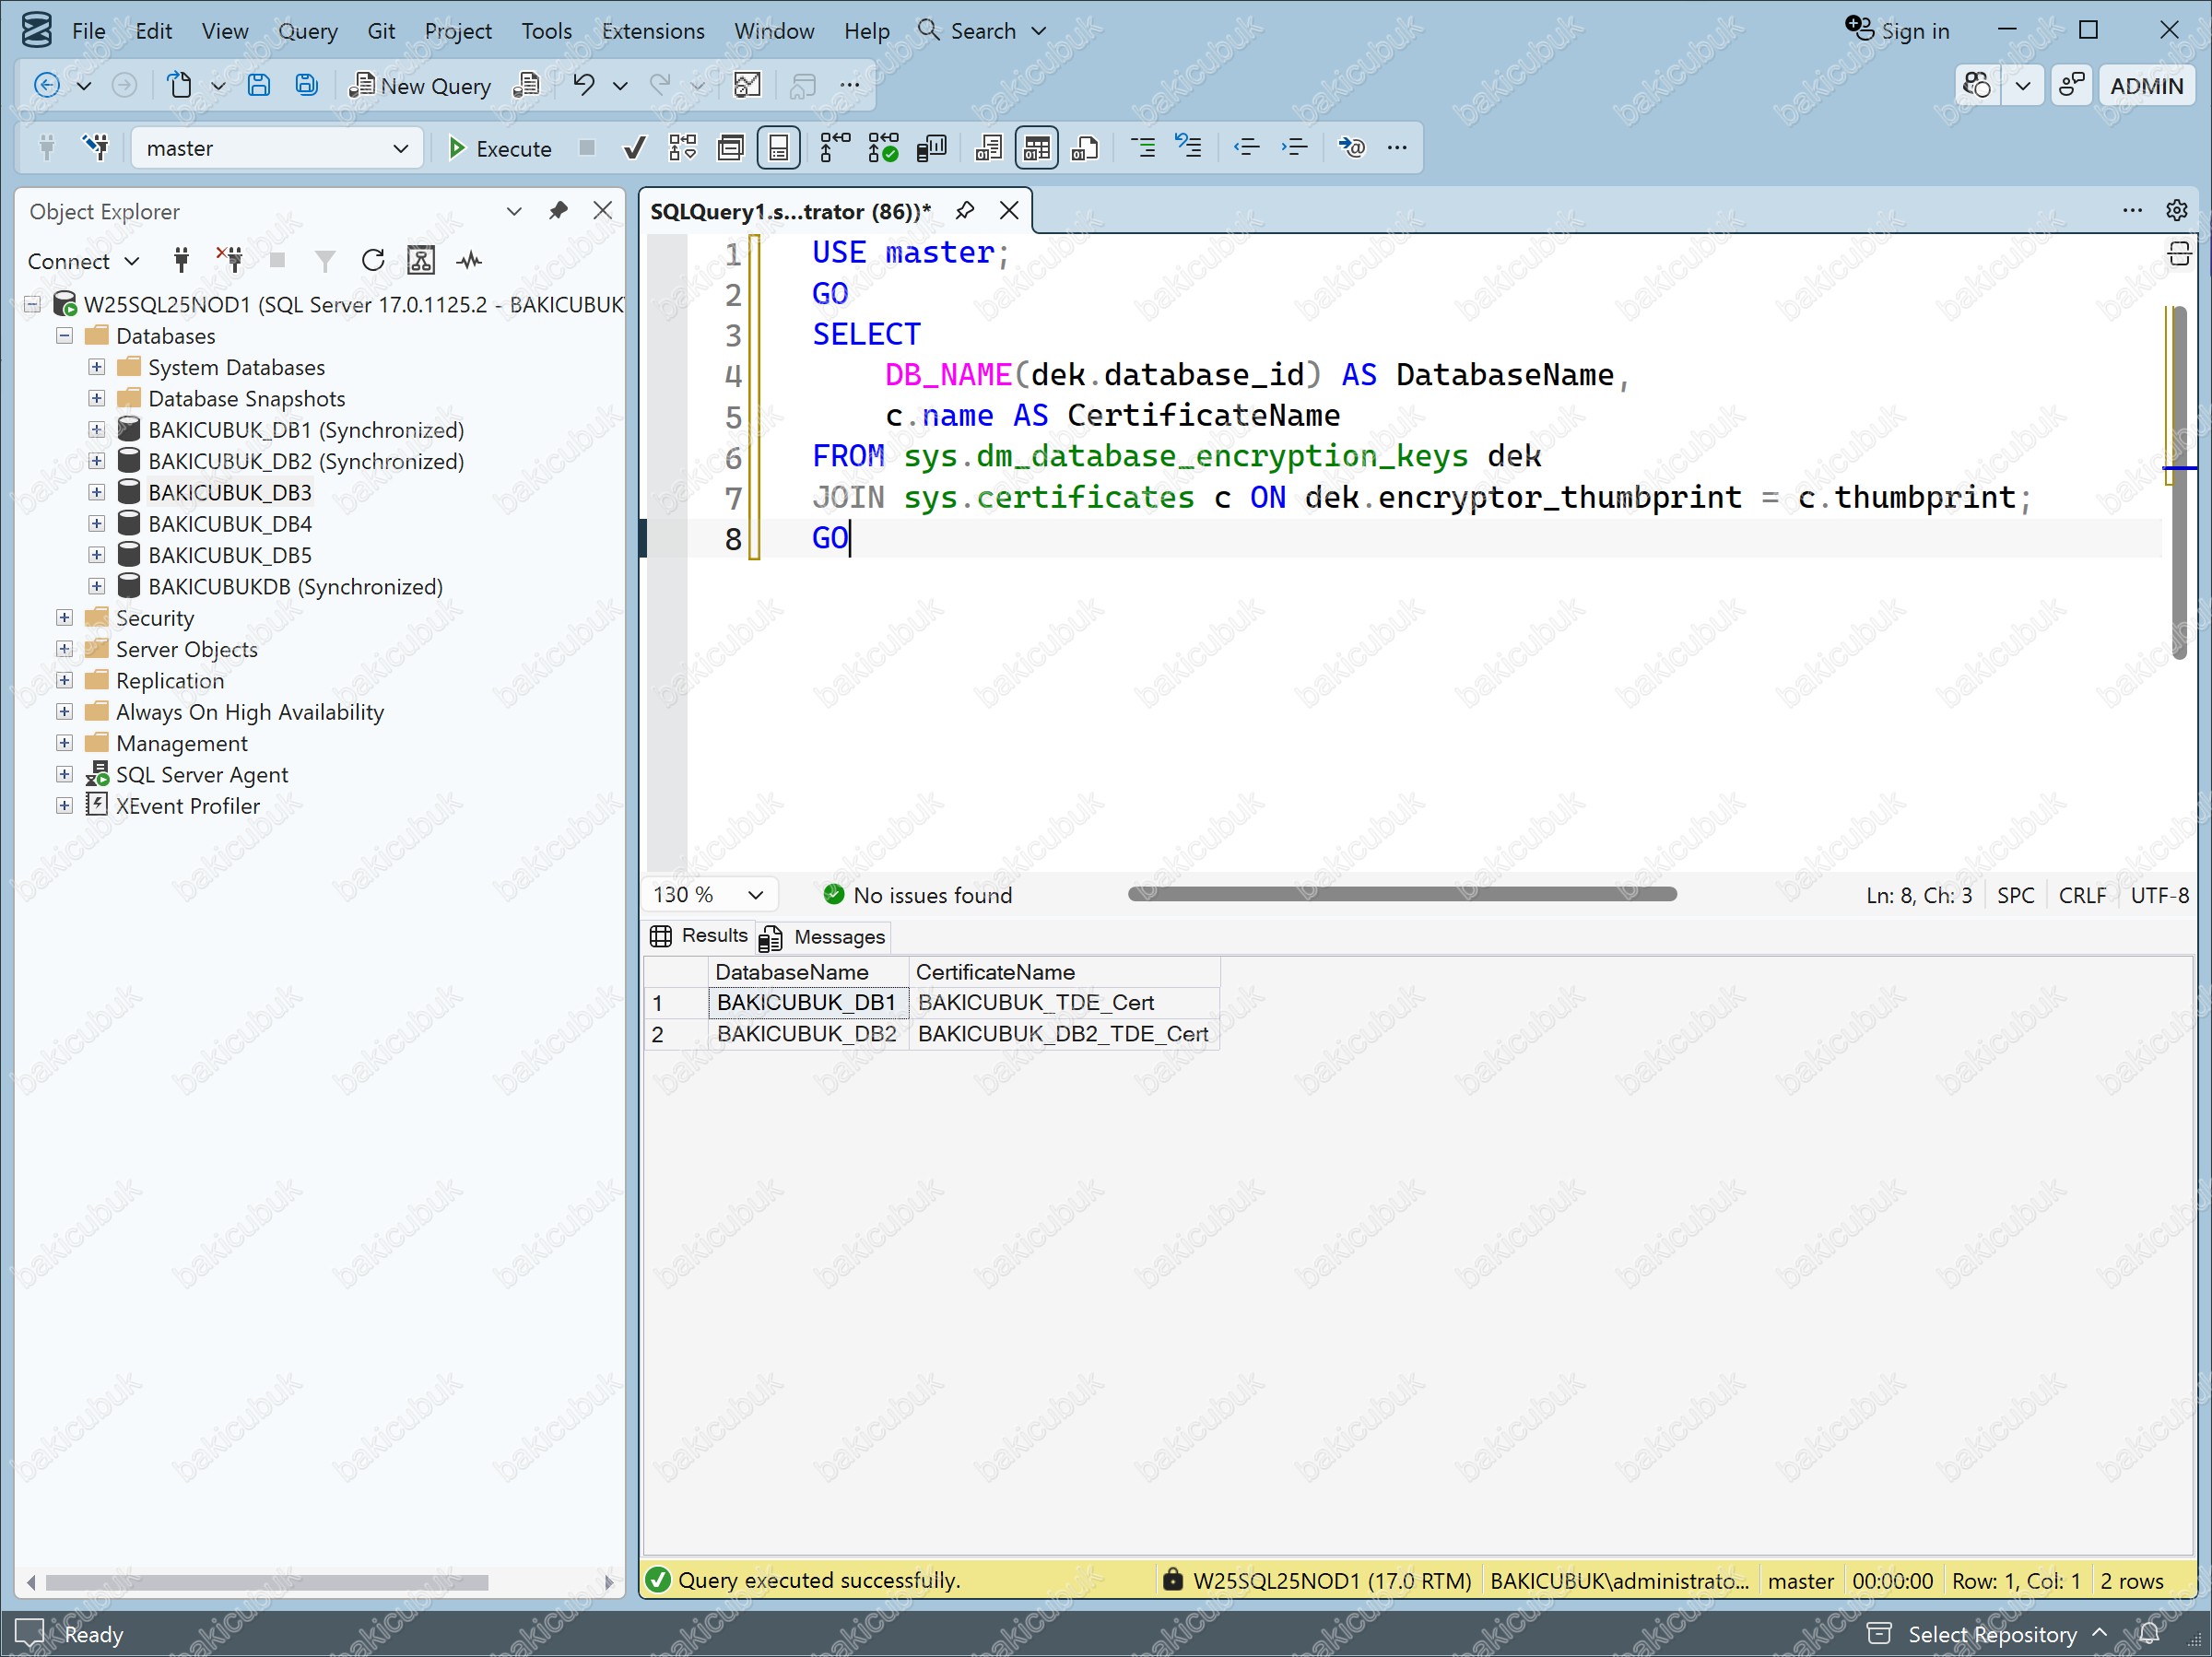This screenshot has width=2212, height=1657.
Task: Click the Search box in title bar
Action: tap(983, 31)
